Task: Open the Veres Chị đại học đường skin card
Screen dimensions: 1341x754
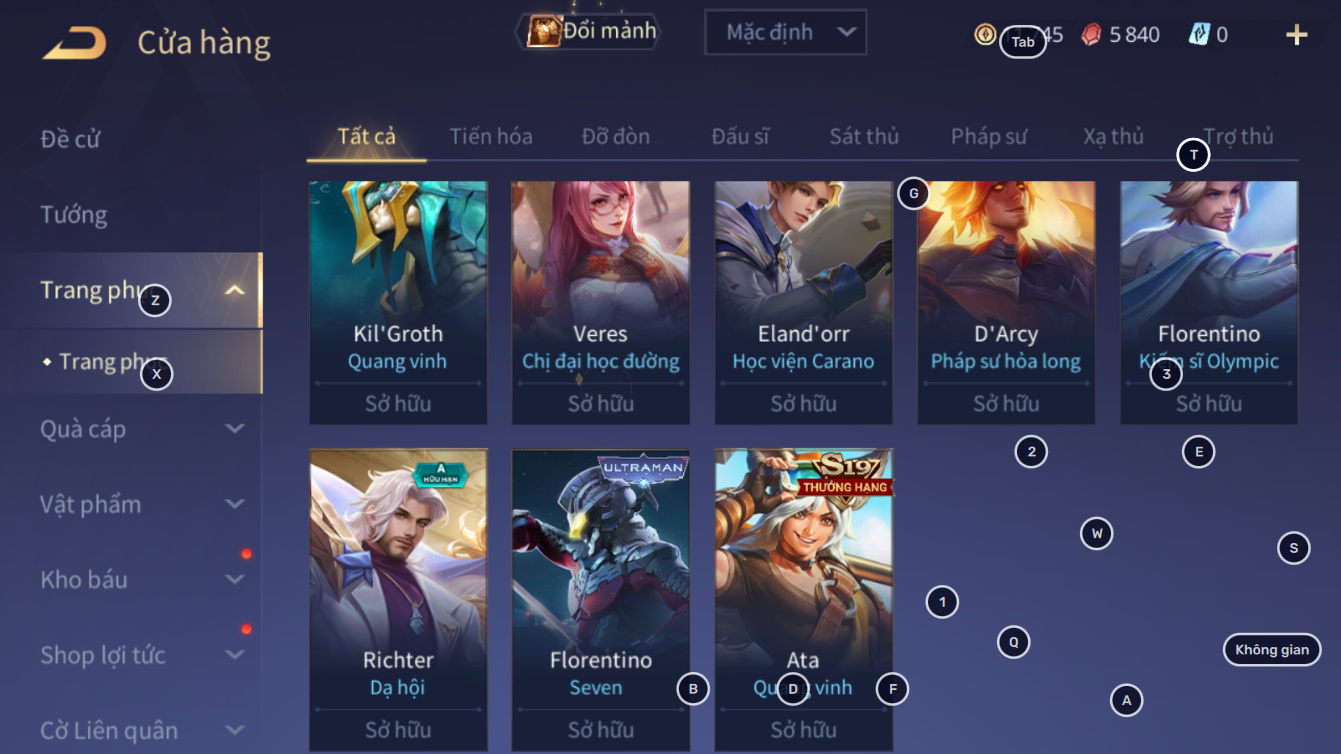Action: tap(601, 302)
